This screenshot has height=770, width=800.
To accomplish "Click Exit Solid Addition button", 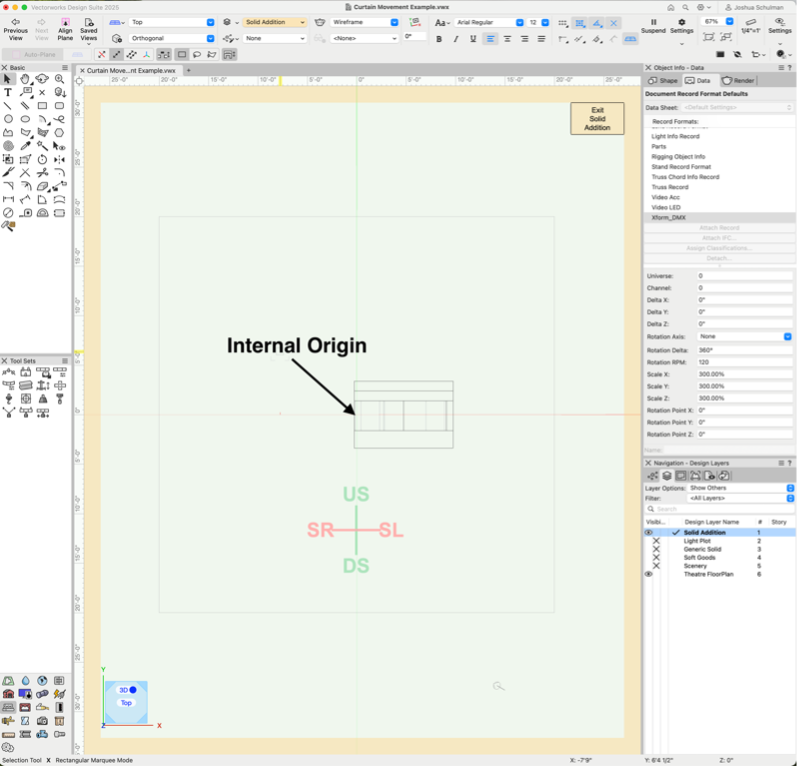I will click(596, 119).
